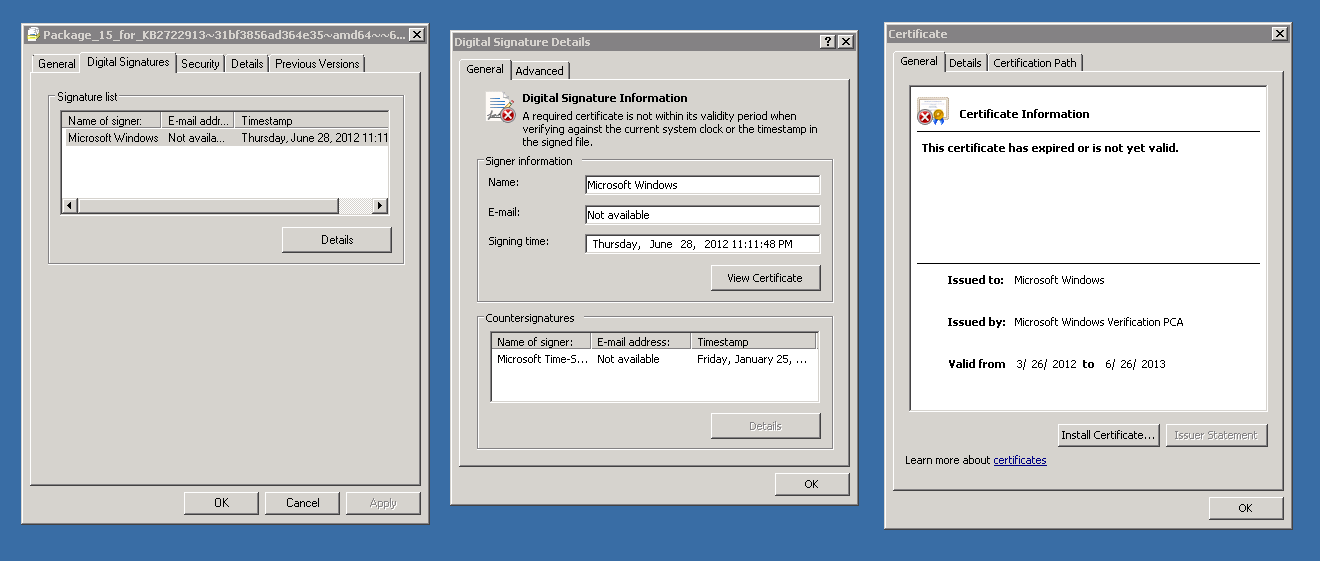The width and height of the screenshot is (1320, 561).
Task: Open the Details tab in Package properties
Action: point(247,63)
